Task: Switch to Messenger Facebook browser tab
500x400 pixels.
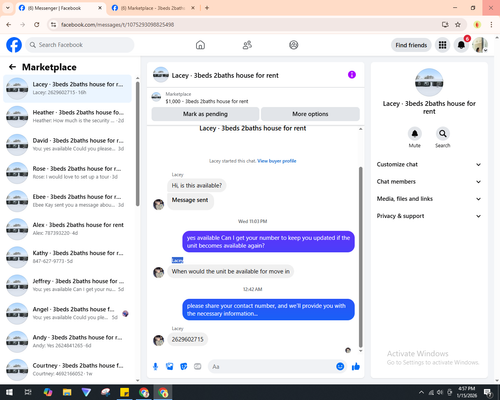Action: (x=60, y=8)
